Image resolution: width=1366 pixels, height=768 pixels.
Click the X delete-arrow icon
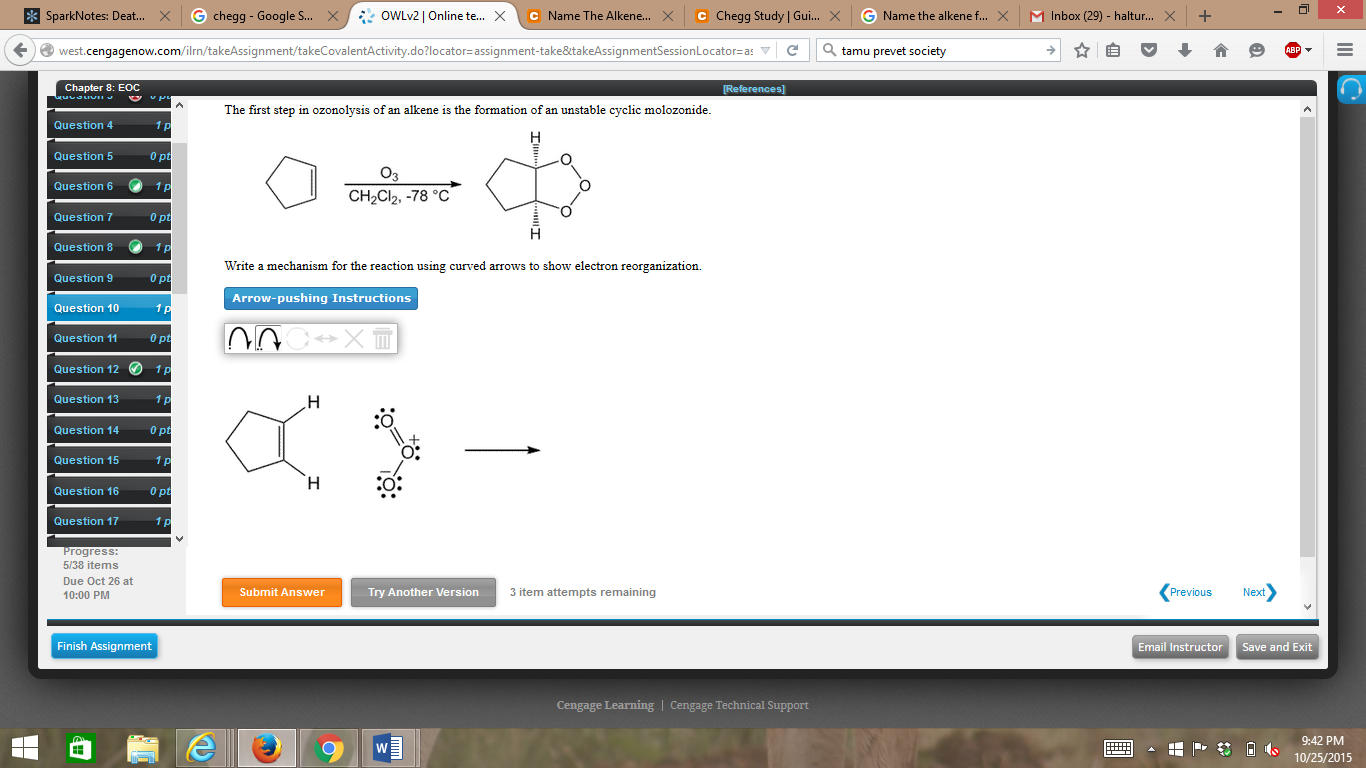click(352, 338)
